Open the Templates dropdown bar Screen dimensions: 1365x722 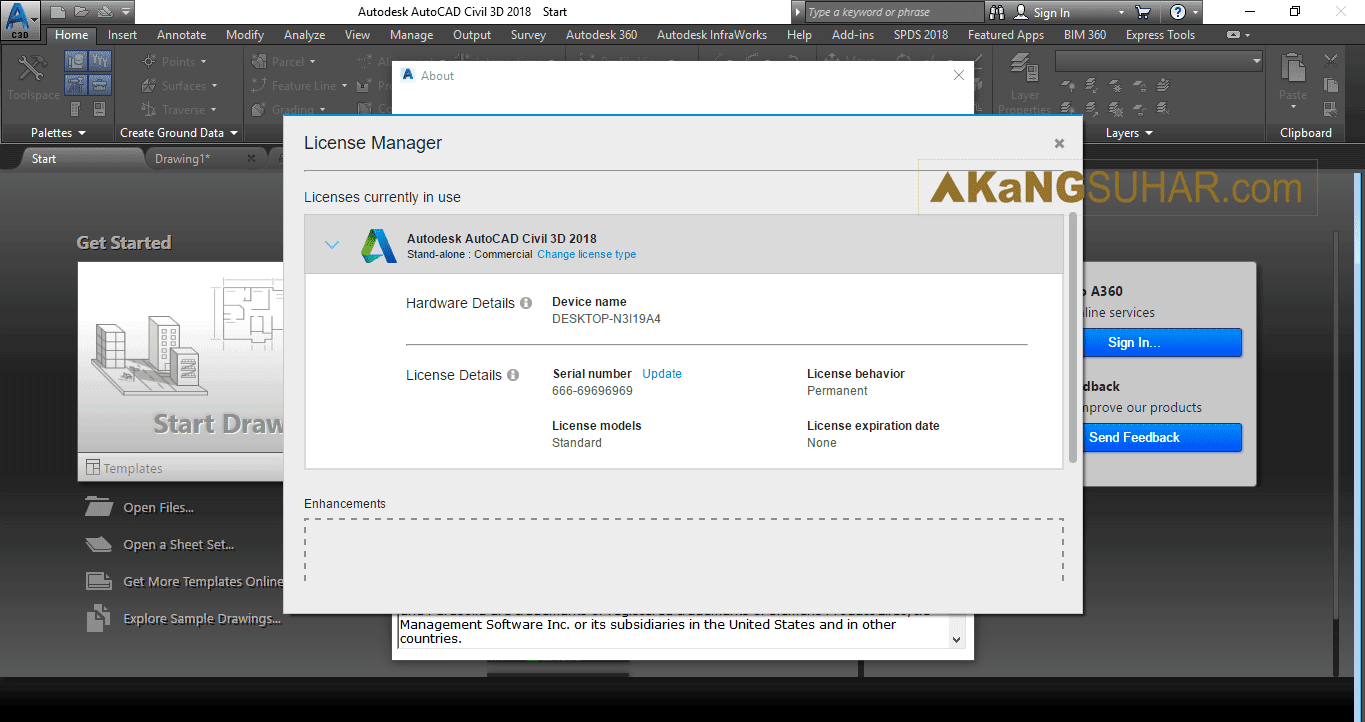pos(181,467)
